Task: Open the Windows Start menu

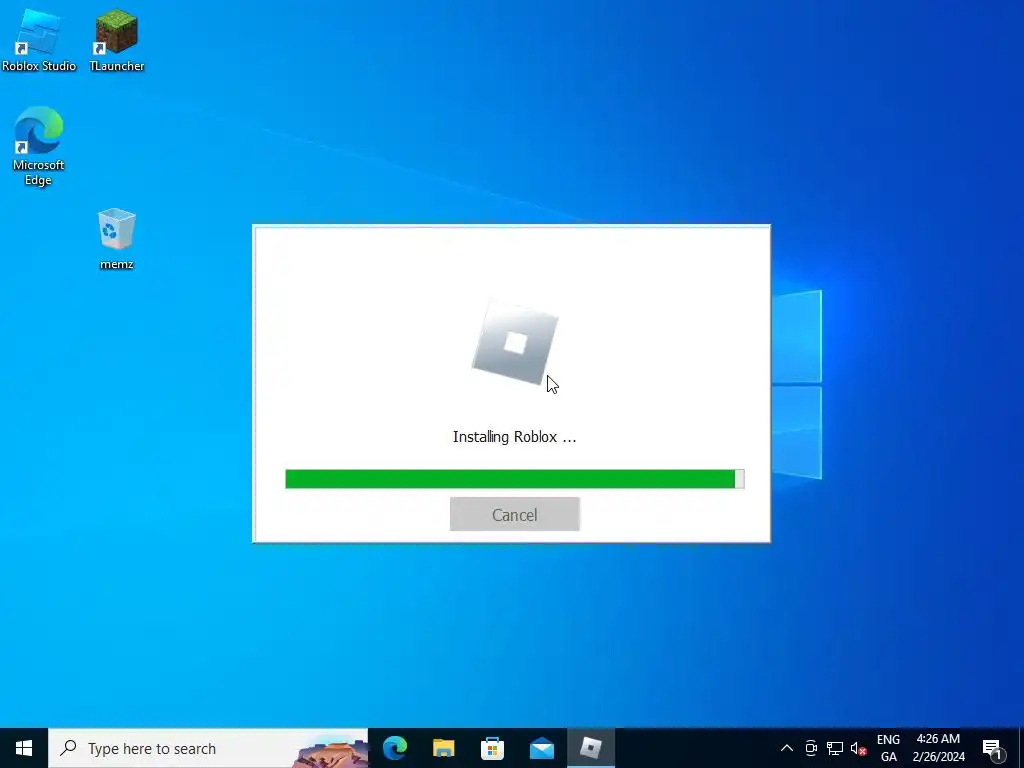Action: point(24,748)
